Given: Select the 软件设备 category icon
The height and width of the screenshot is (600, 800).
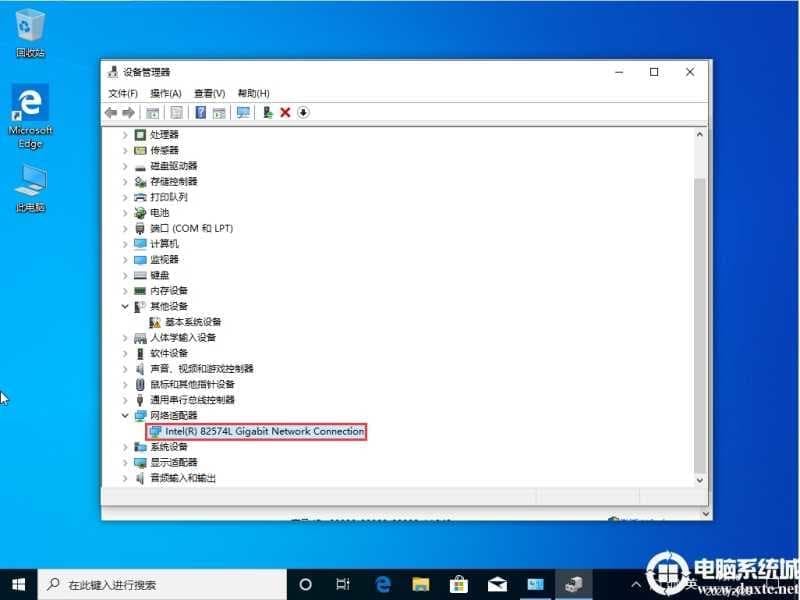Looking at the screenshot, I should point(140,353).
